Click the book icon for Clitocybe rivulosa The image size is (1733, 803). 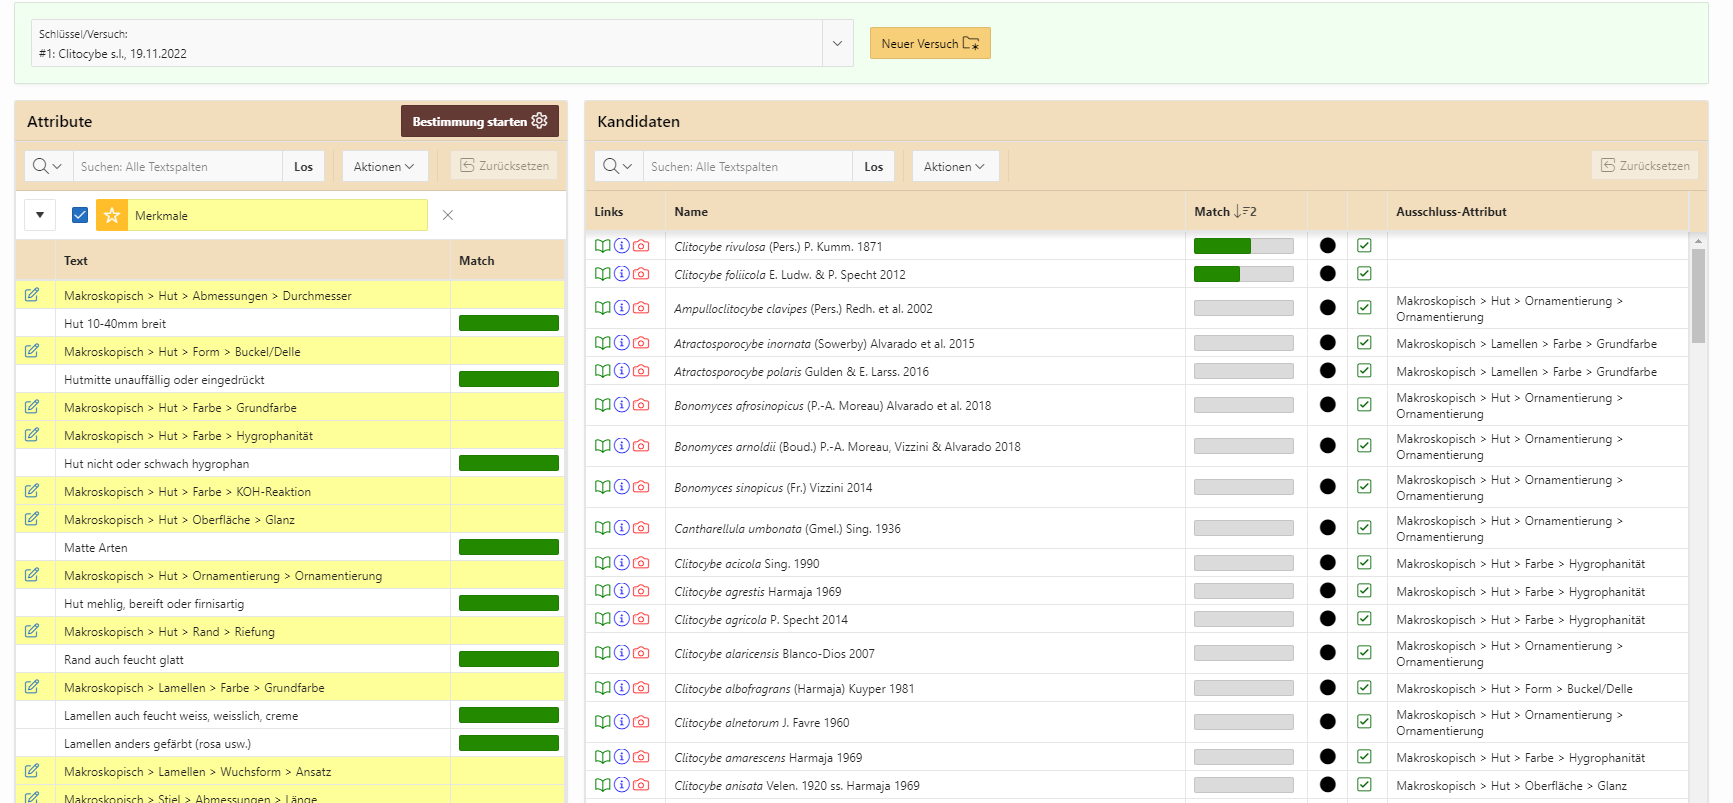602,246
